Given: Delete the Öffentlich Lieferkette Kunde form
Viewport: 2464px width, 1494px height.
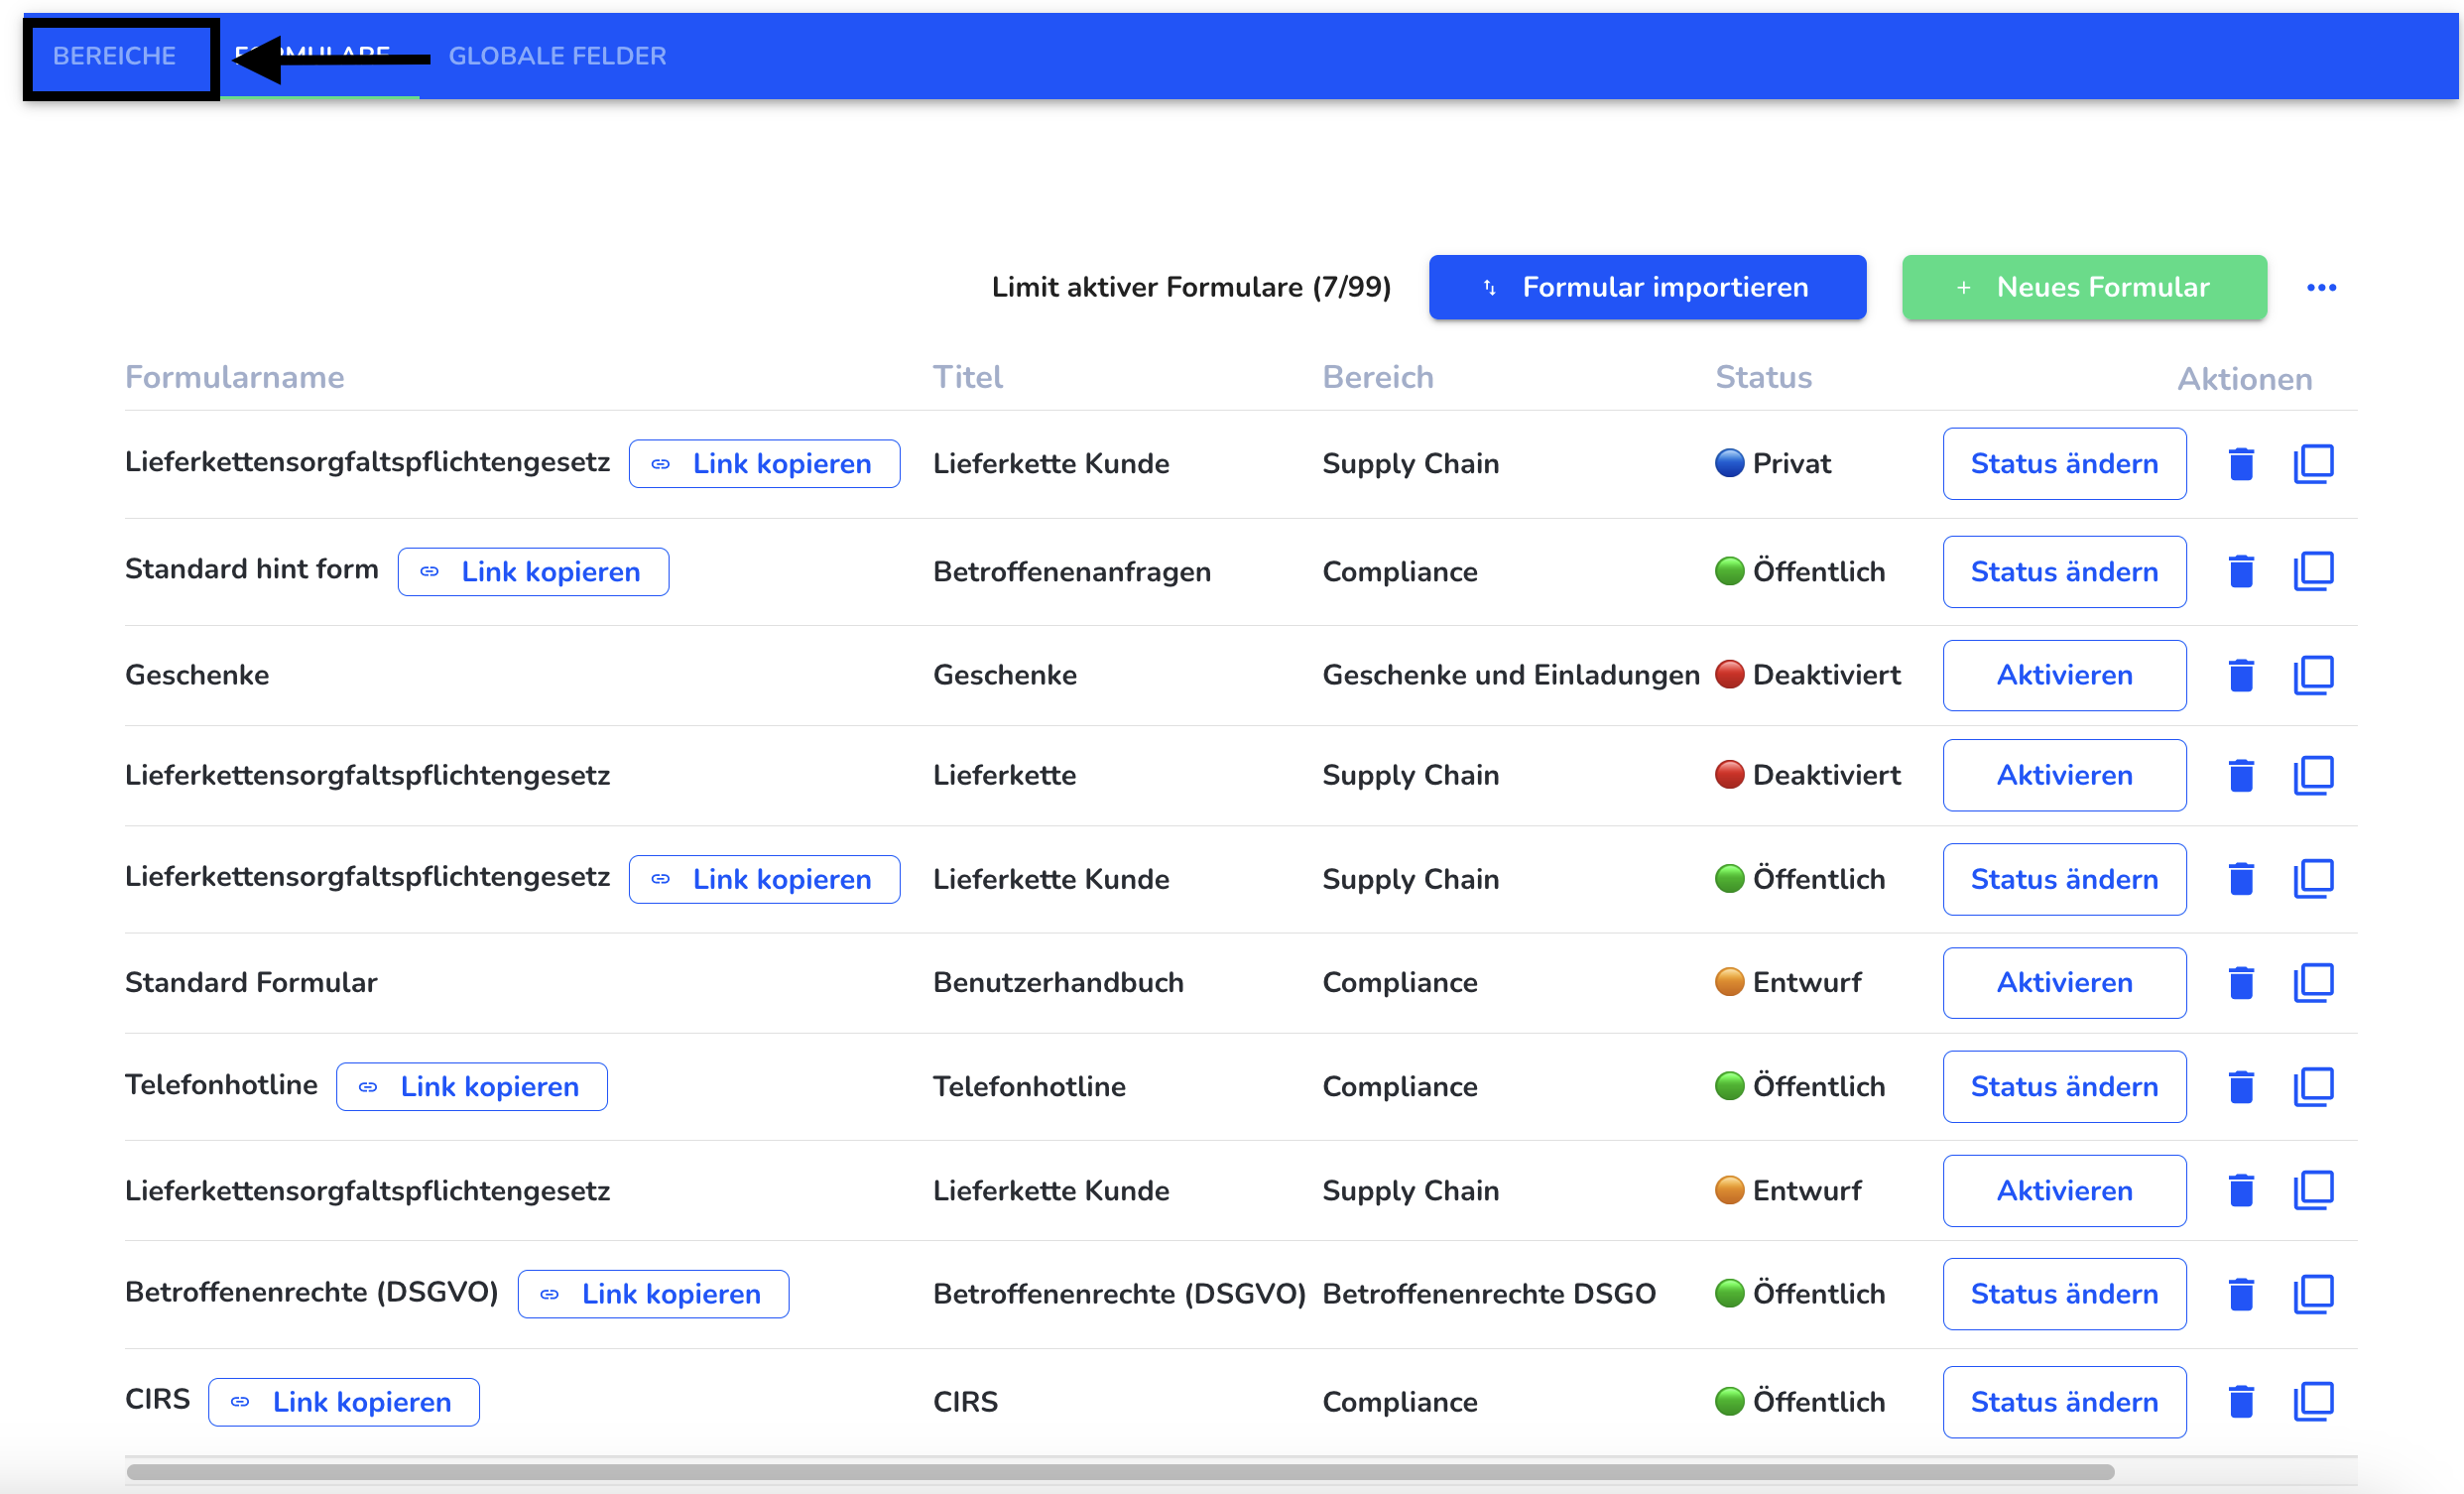Looking at the screenshot, I should (x=2241, y=880).
